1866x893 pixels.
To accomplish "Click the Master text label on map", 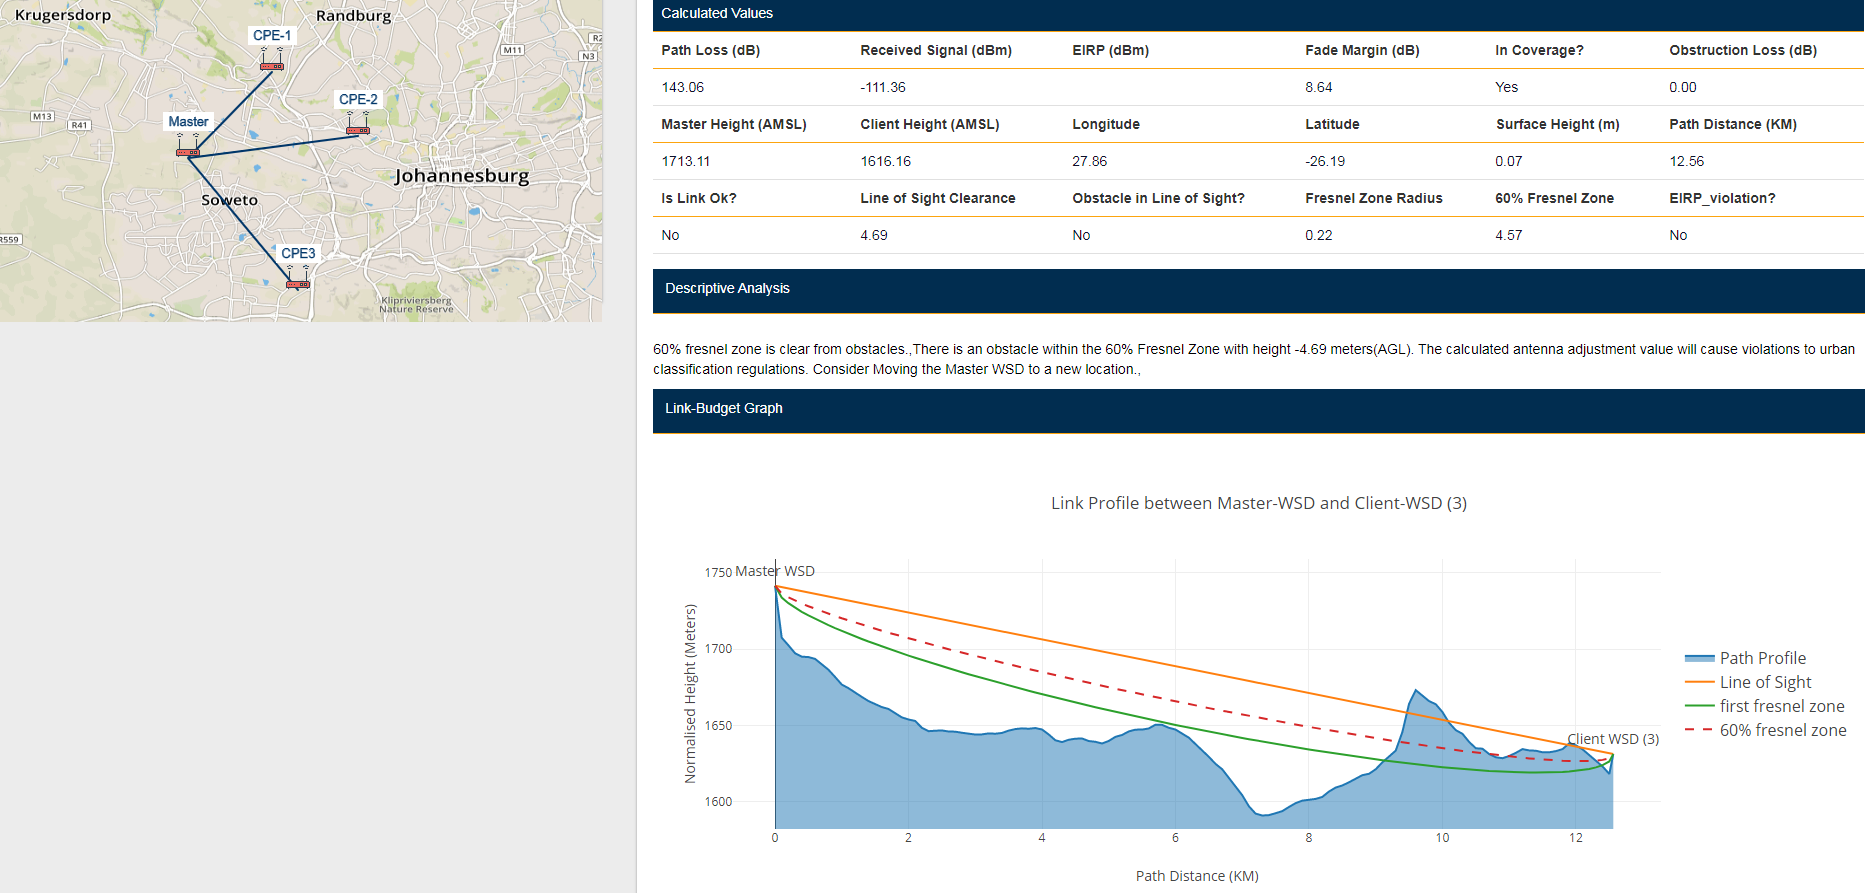I will tap(188, 122).
